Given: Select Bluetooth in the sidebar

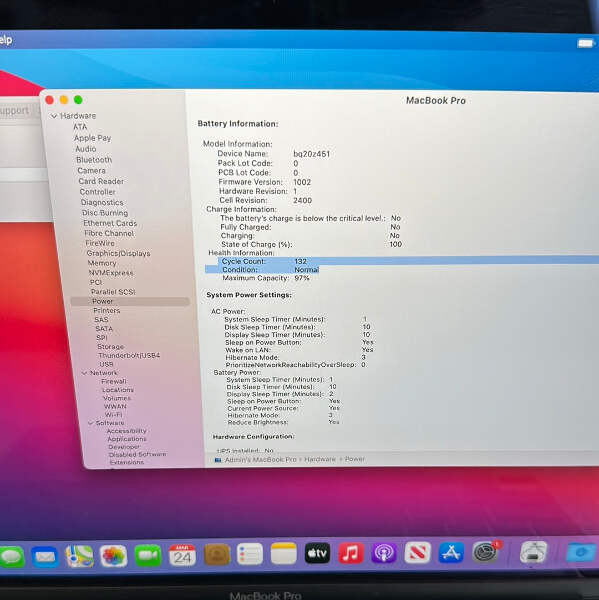Looking at the screenshot, I should click(94, 160).
